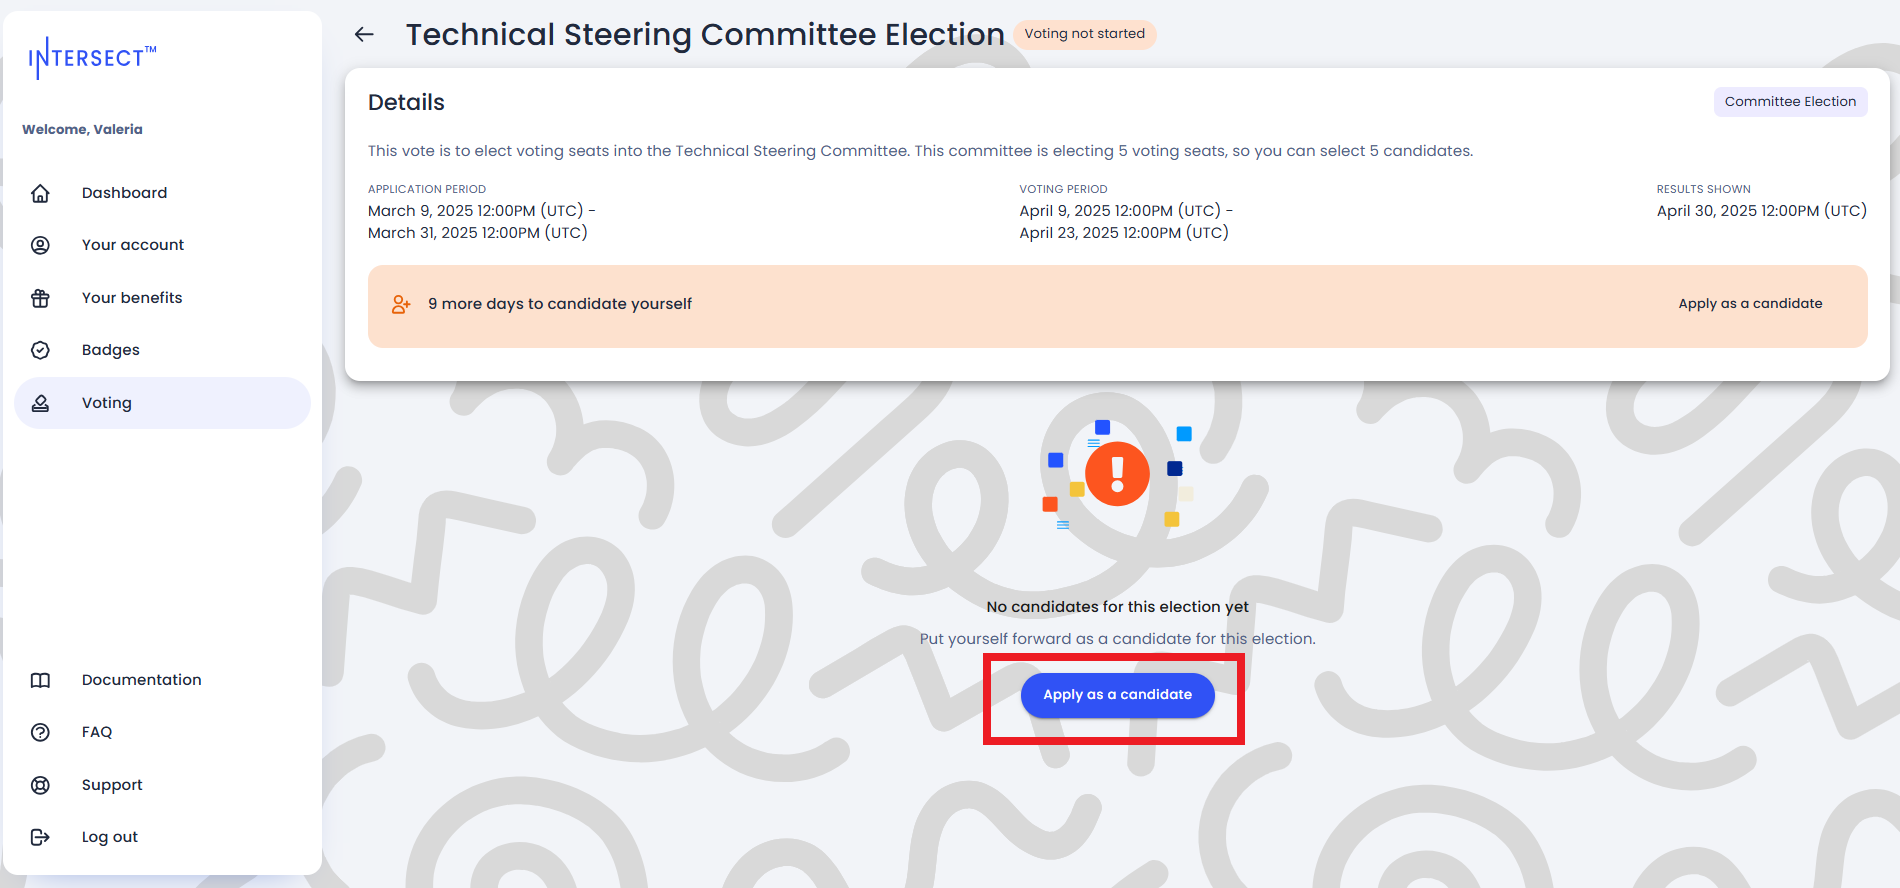1900x888 pixels.
Task: Click the Intersect logo
Action: click(92, 58)
